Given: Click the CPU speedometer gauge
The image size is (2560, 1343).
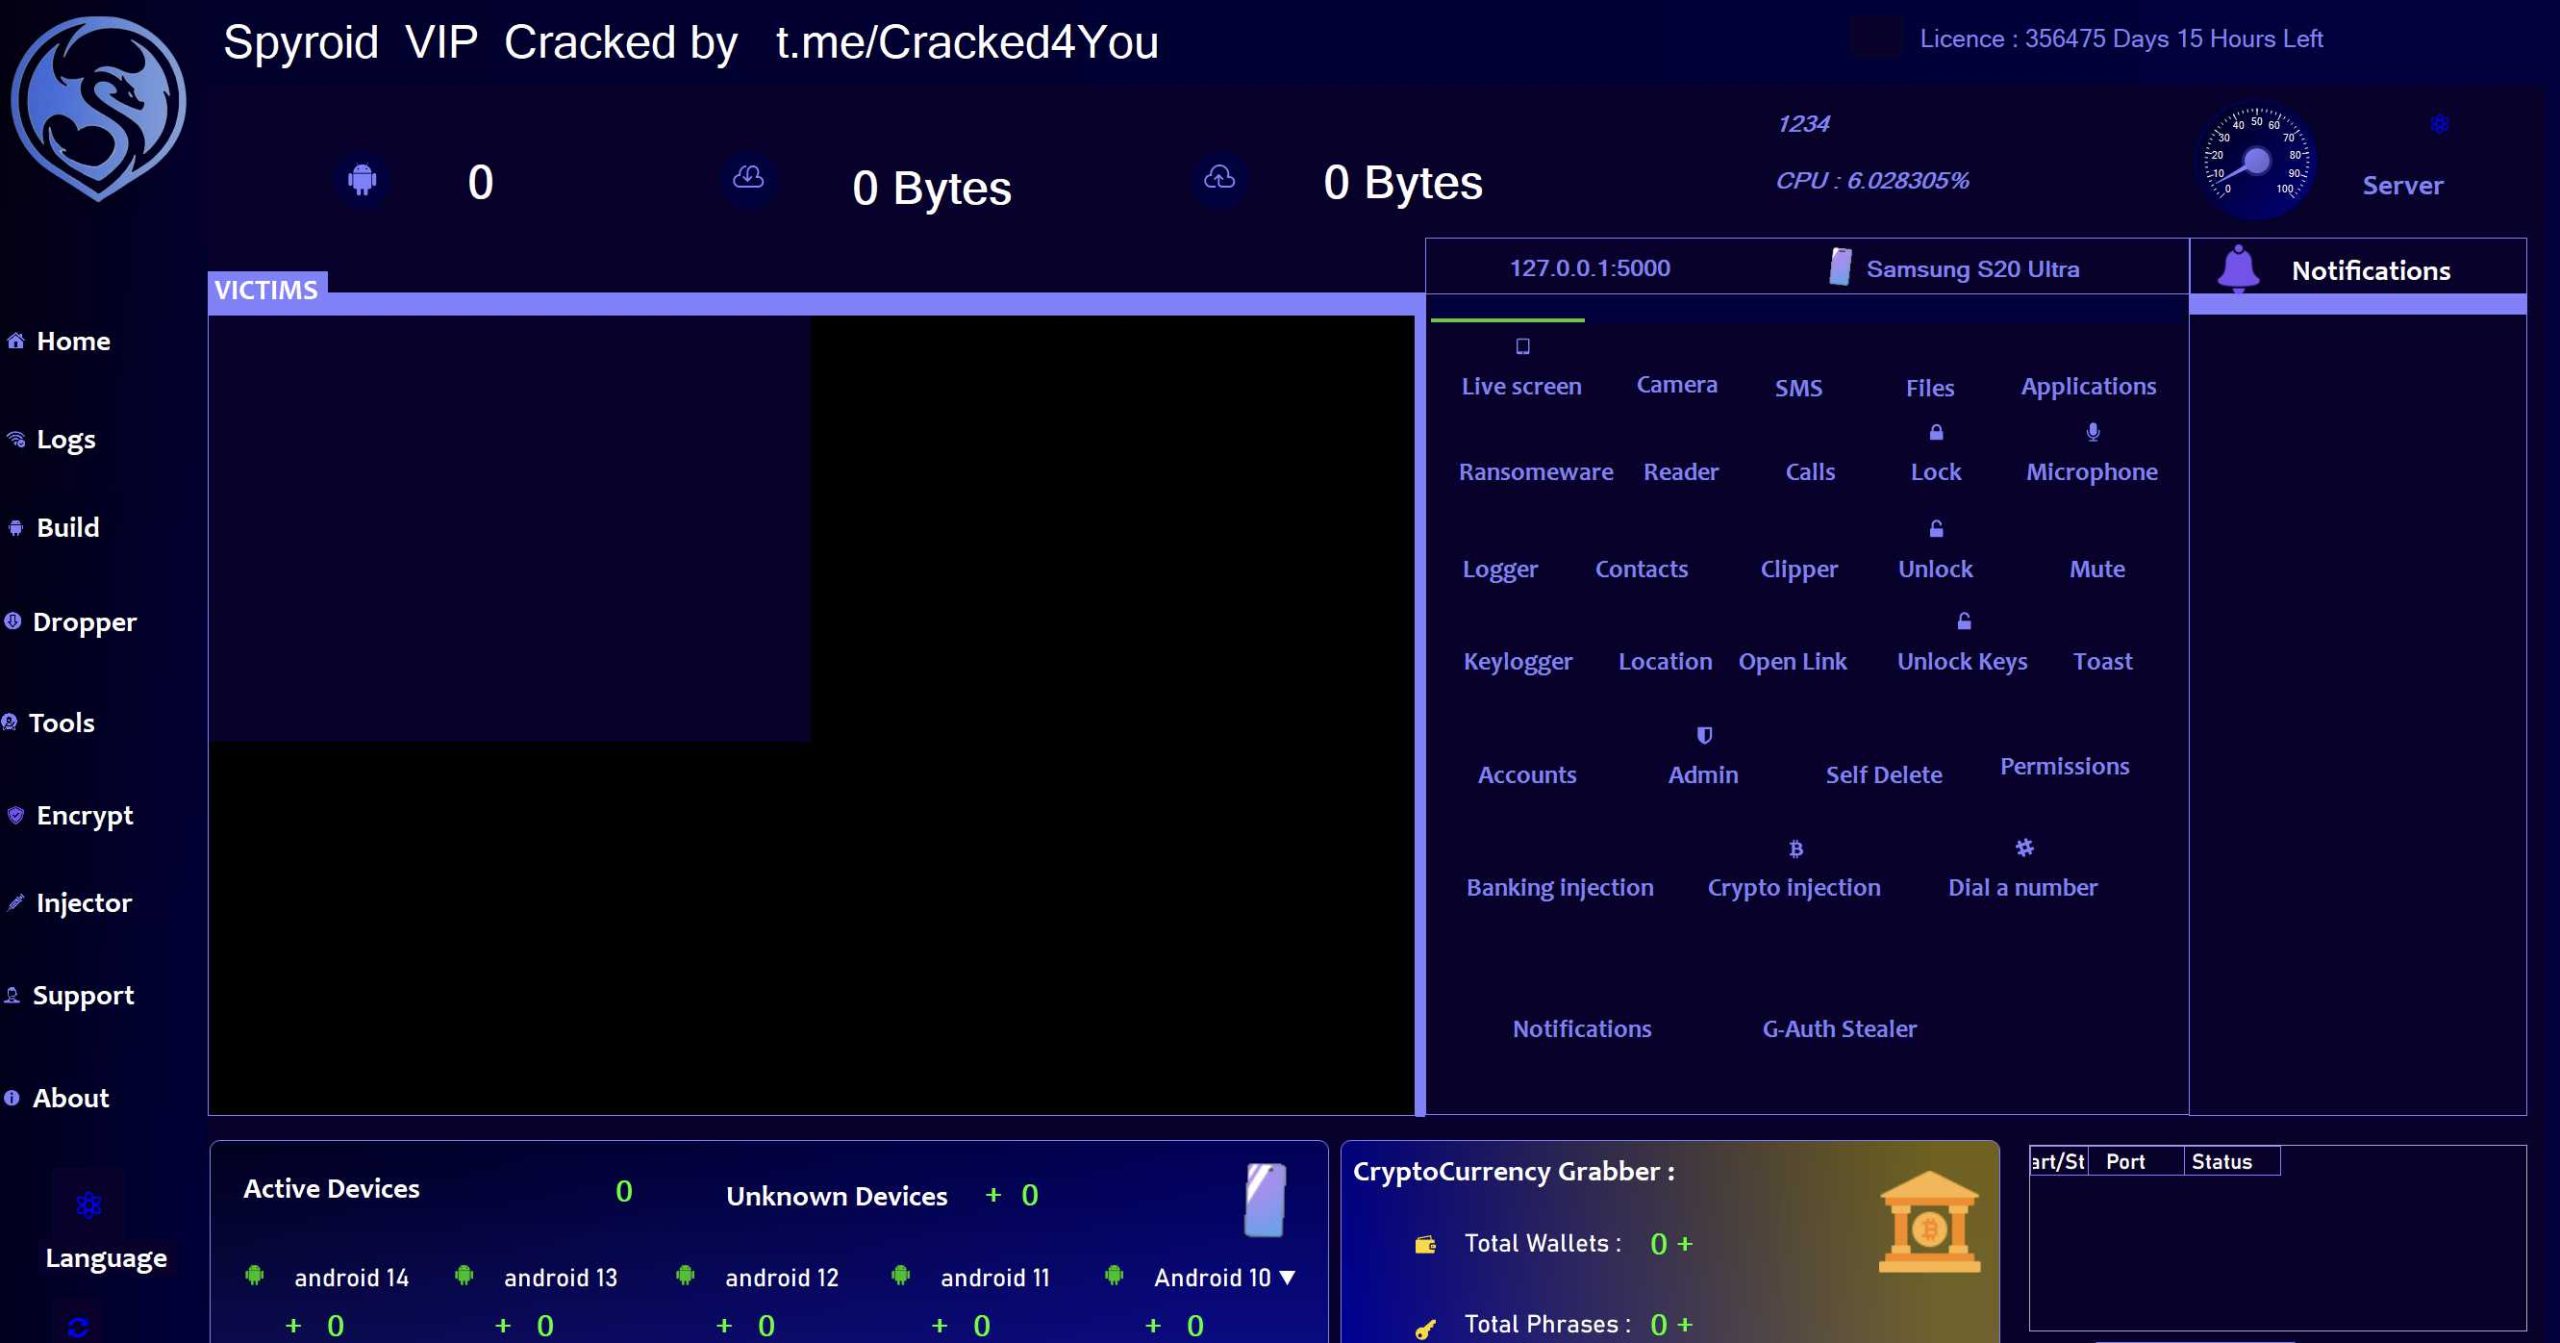Looking at the screenshot, I should (2256, 161).
